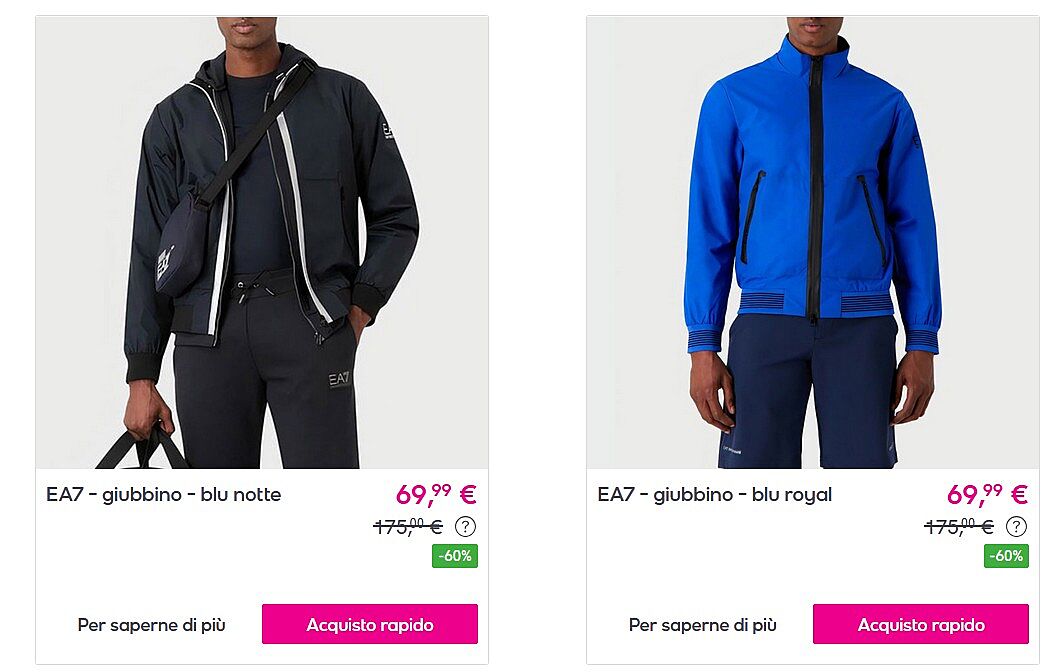Click the 69,99 € price of blu royal jacket

point(987,494)
